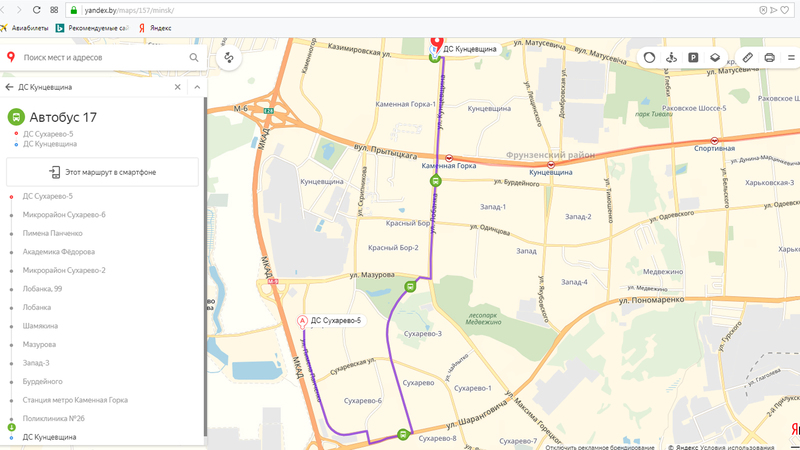The image size is (800, 450).
Task: Click the print map icon
Action: (x=769, y=58)
